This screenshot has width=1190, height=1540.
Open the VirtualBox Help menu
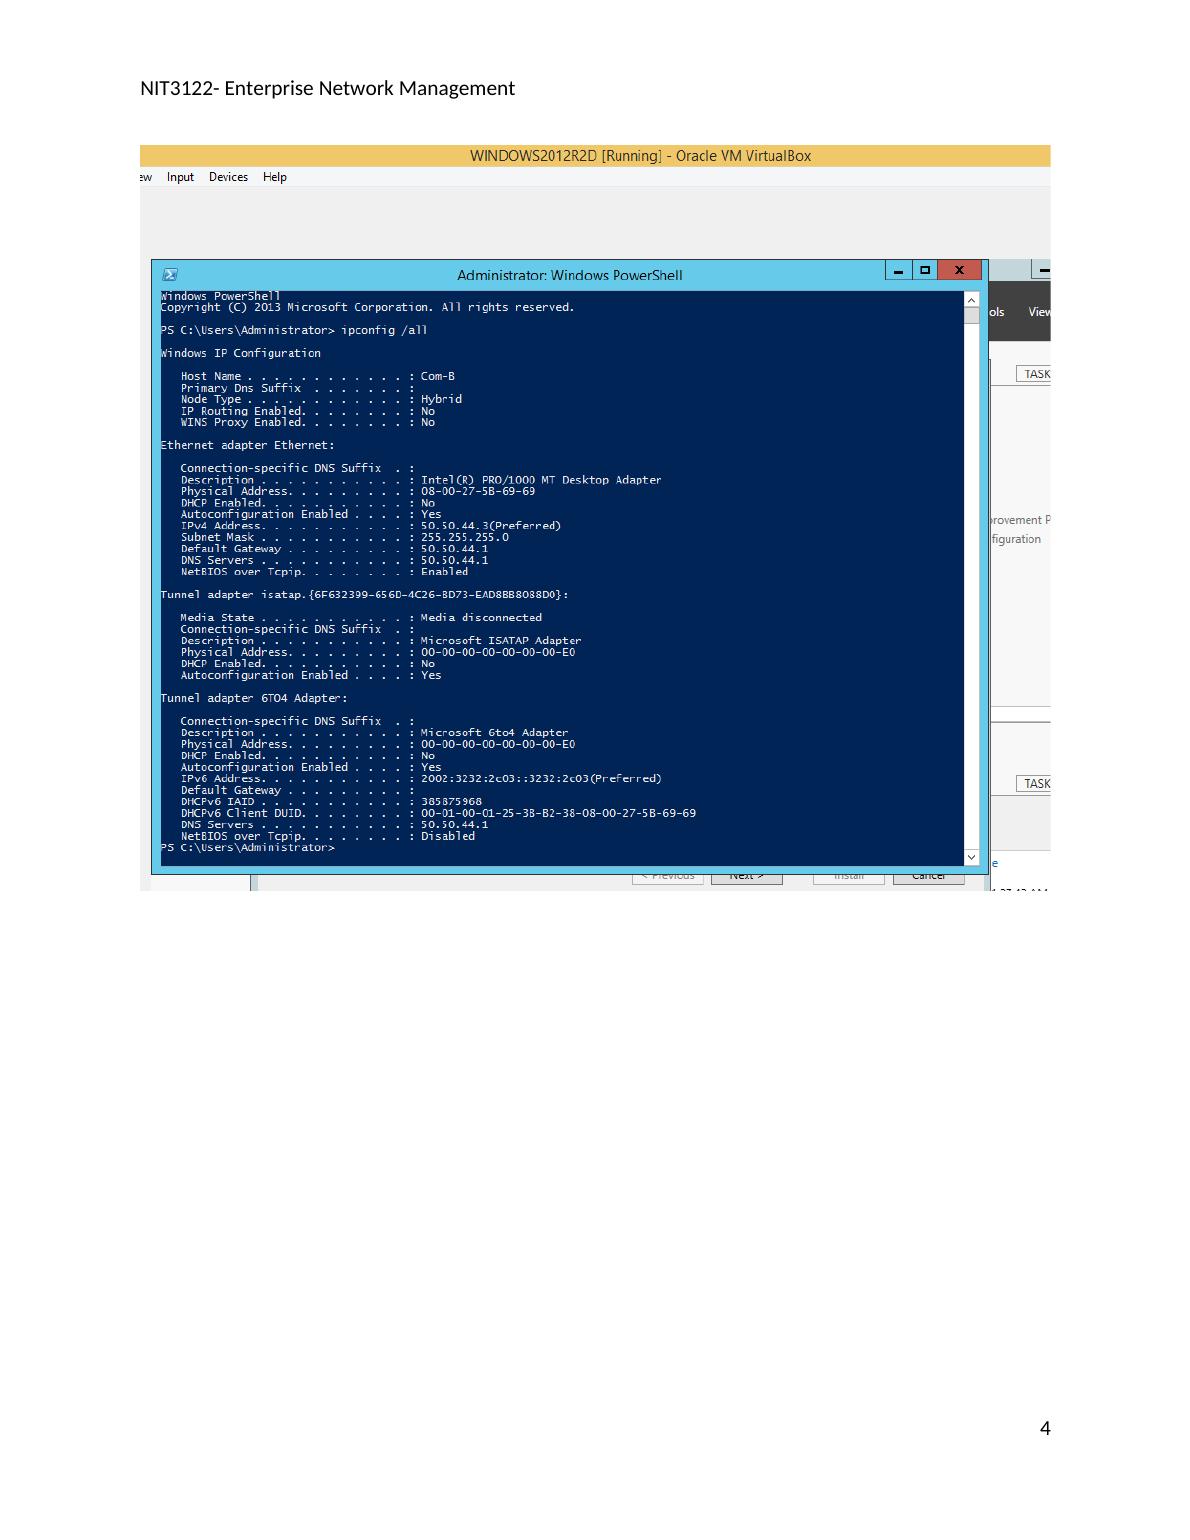(275, 177)
